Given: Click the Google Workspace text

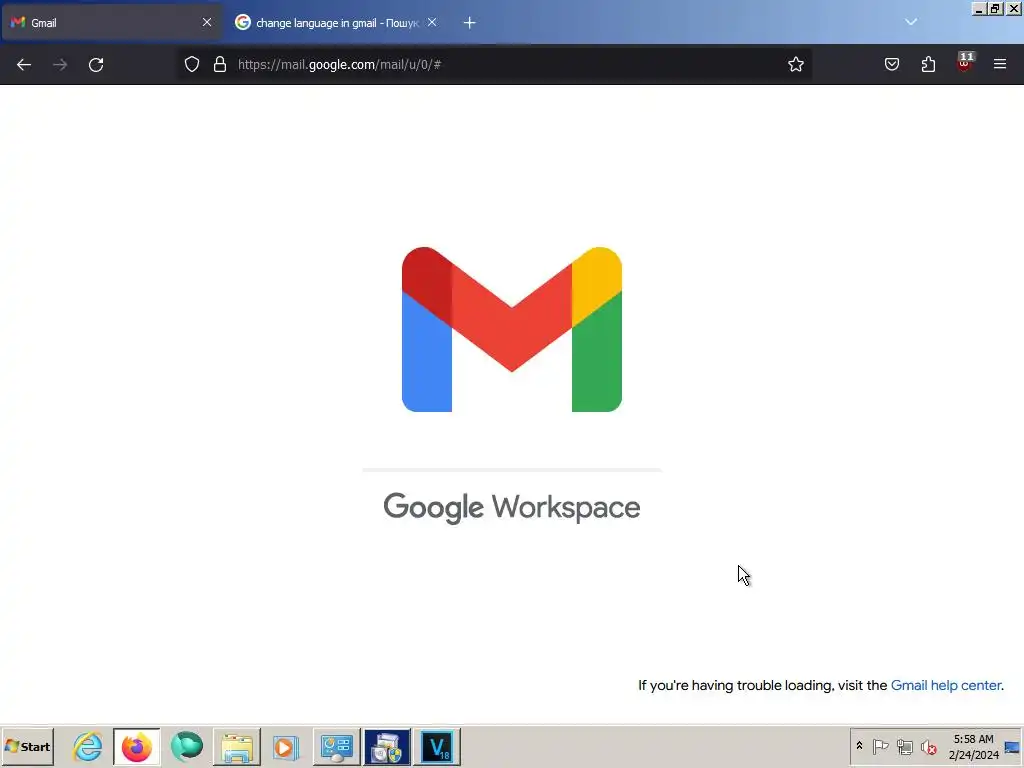Looking at the screenshot, I should coord(512,507).
